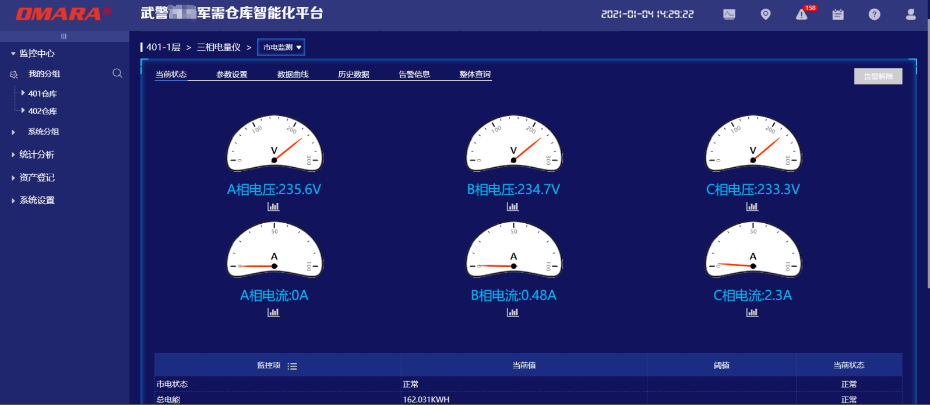Open the user profile icon

point(910,14)
